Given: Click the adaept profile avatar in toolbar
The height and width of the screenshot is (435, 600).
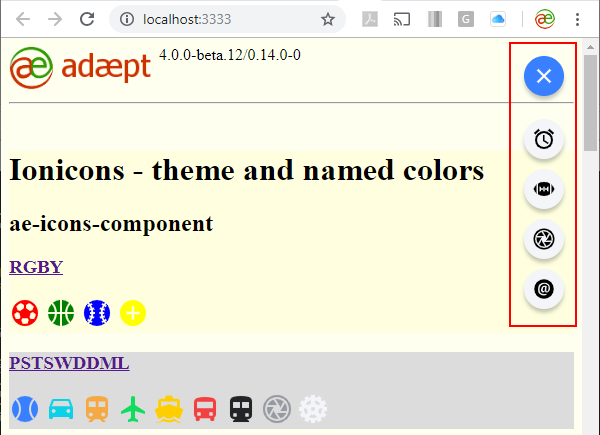Looking at the screenshot, I should (545, 19).
